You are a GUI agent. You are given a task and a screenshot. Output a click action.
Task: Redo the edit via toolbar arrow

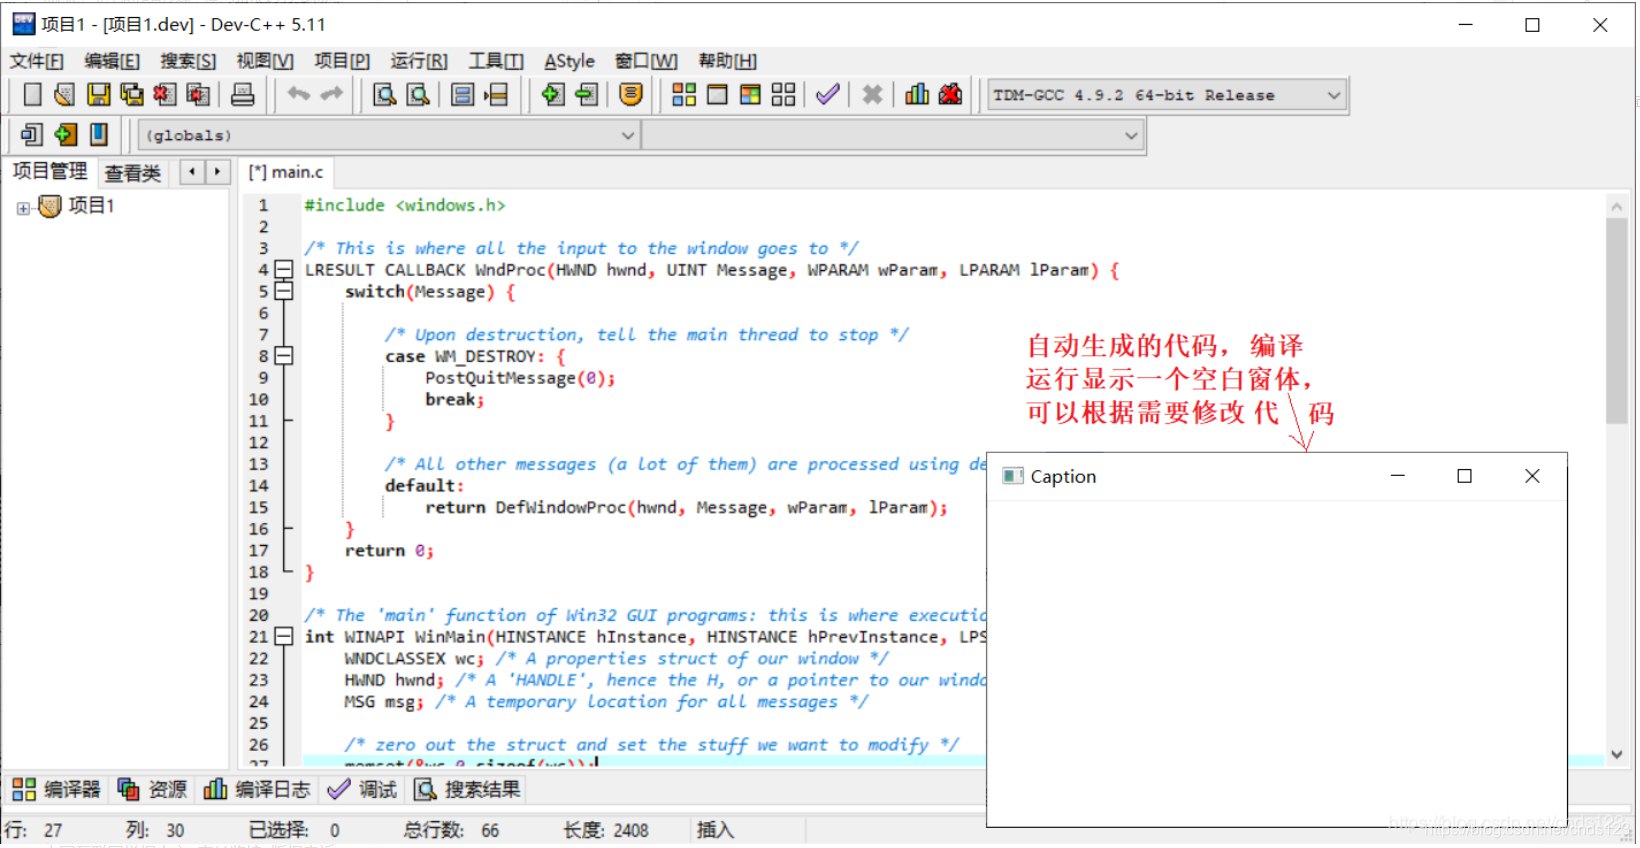tap(332, 94)
